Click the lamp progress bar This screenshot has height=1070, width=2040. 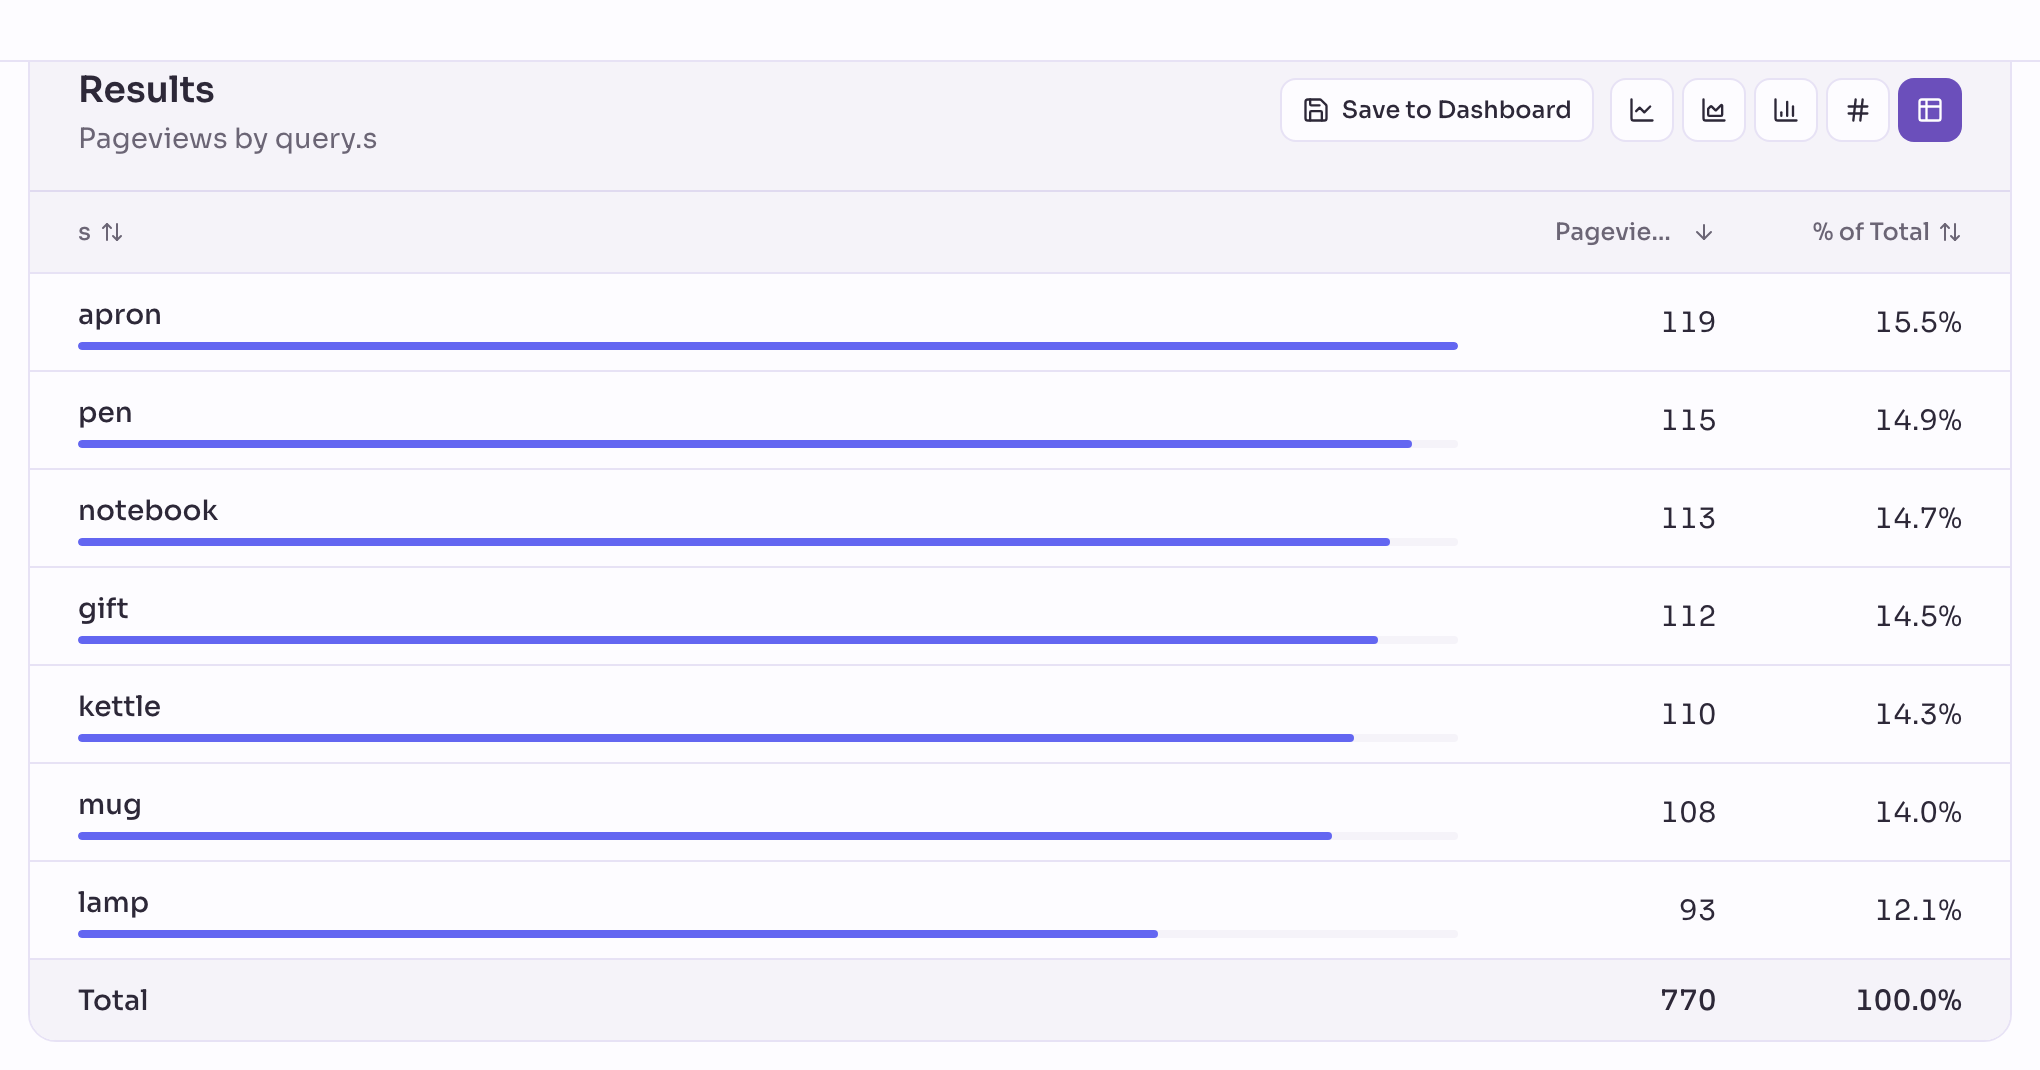tap(768, 934)
